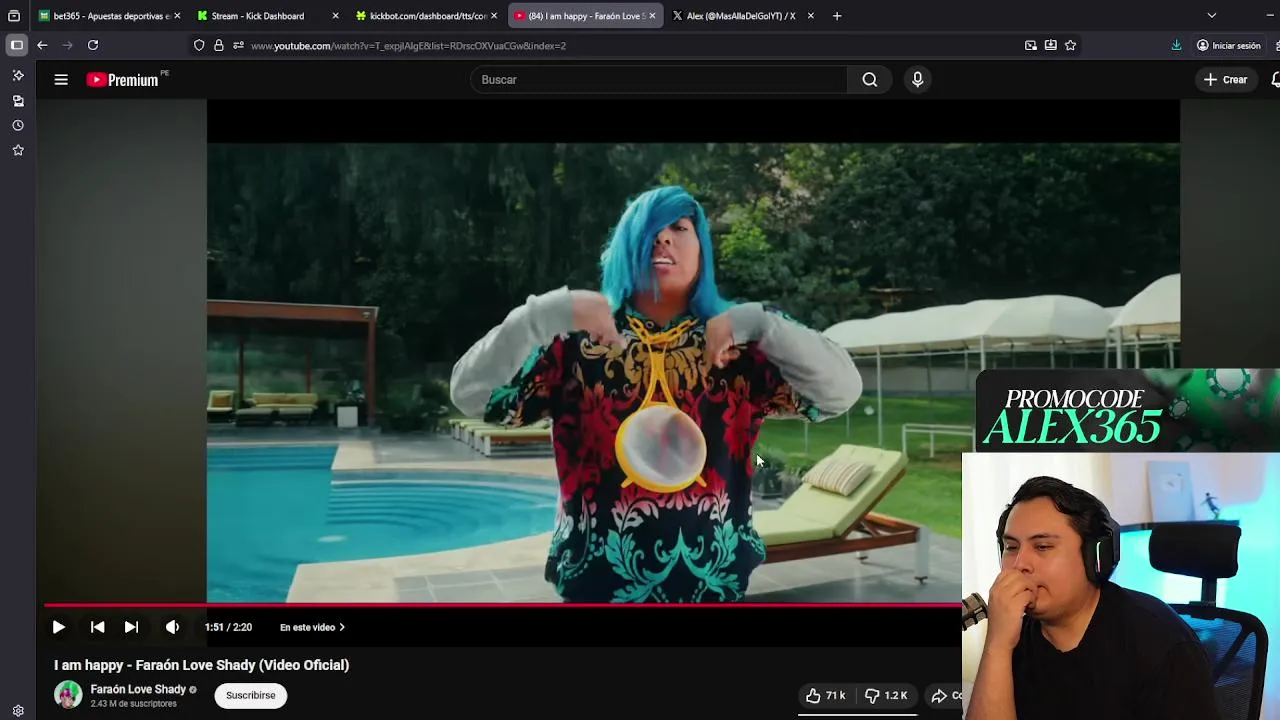Seek on the red video progress bar
Image resolution: width=1280 pixels, height=720 pixels.
[x=502, y=605]
